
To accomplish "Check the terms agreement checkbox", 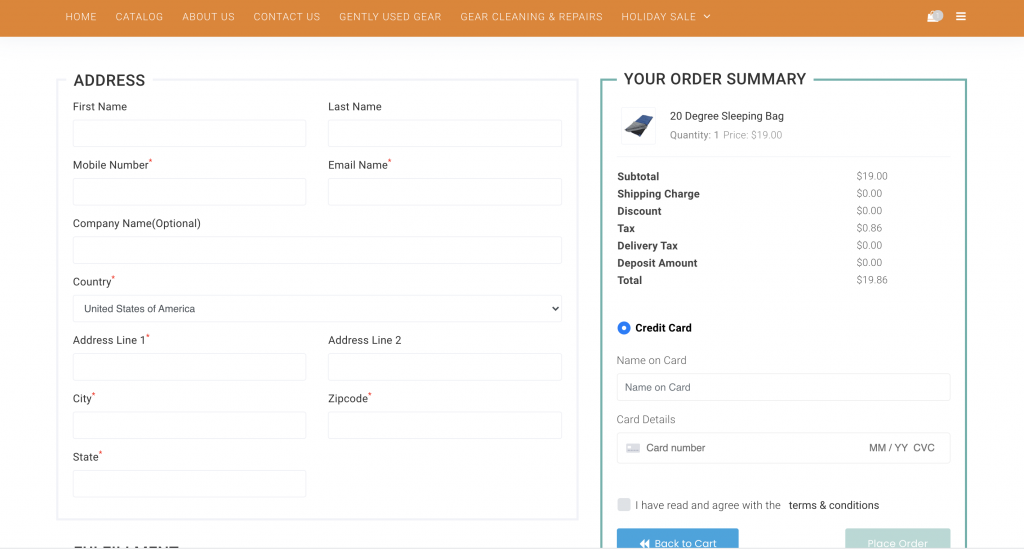I will coord(624,505).
